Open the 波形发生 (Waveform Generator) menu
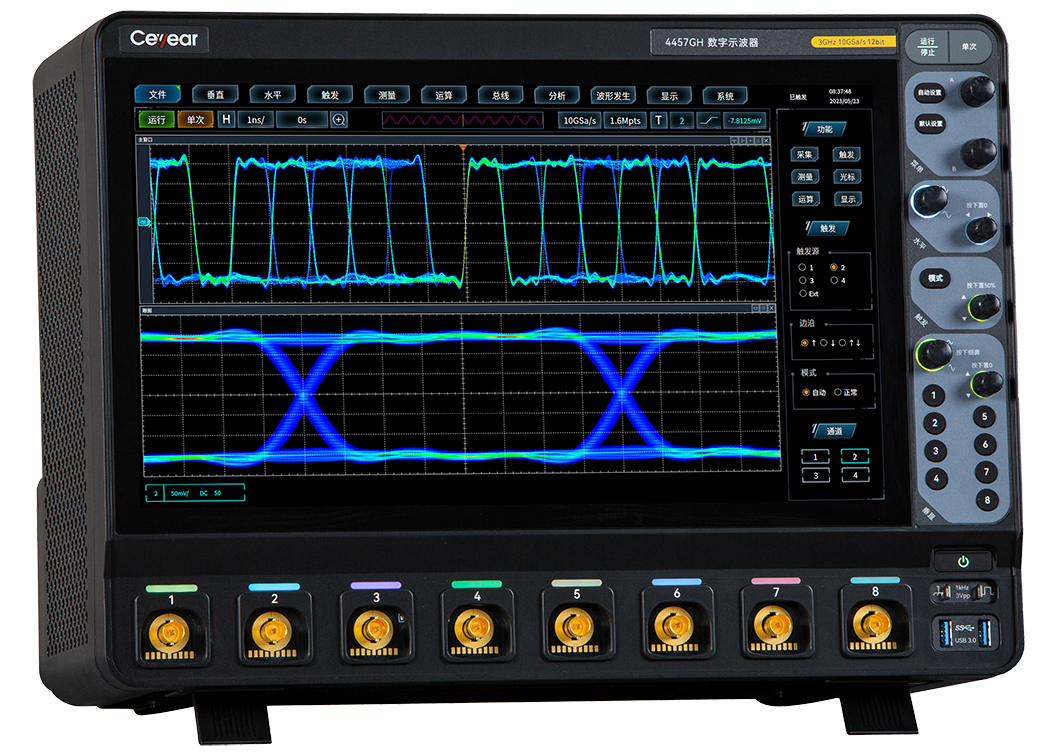This screenshot has height=754, width=1054. click(613, 96)
